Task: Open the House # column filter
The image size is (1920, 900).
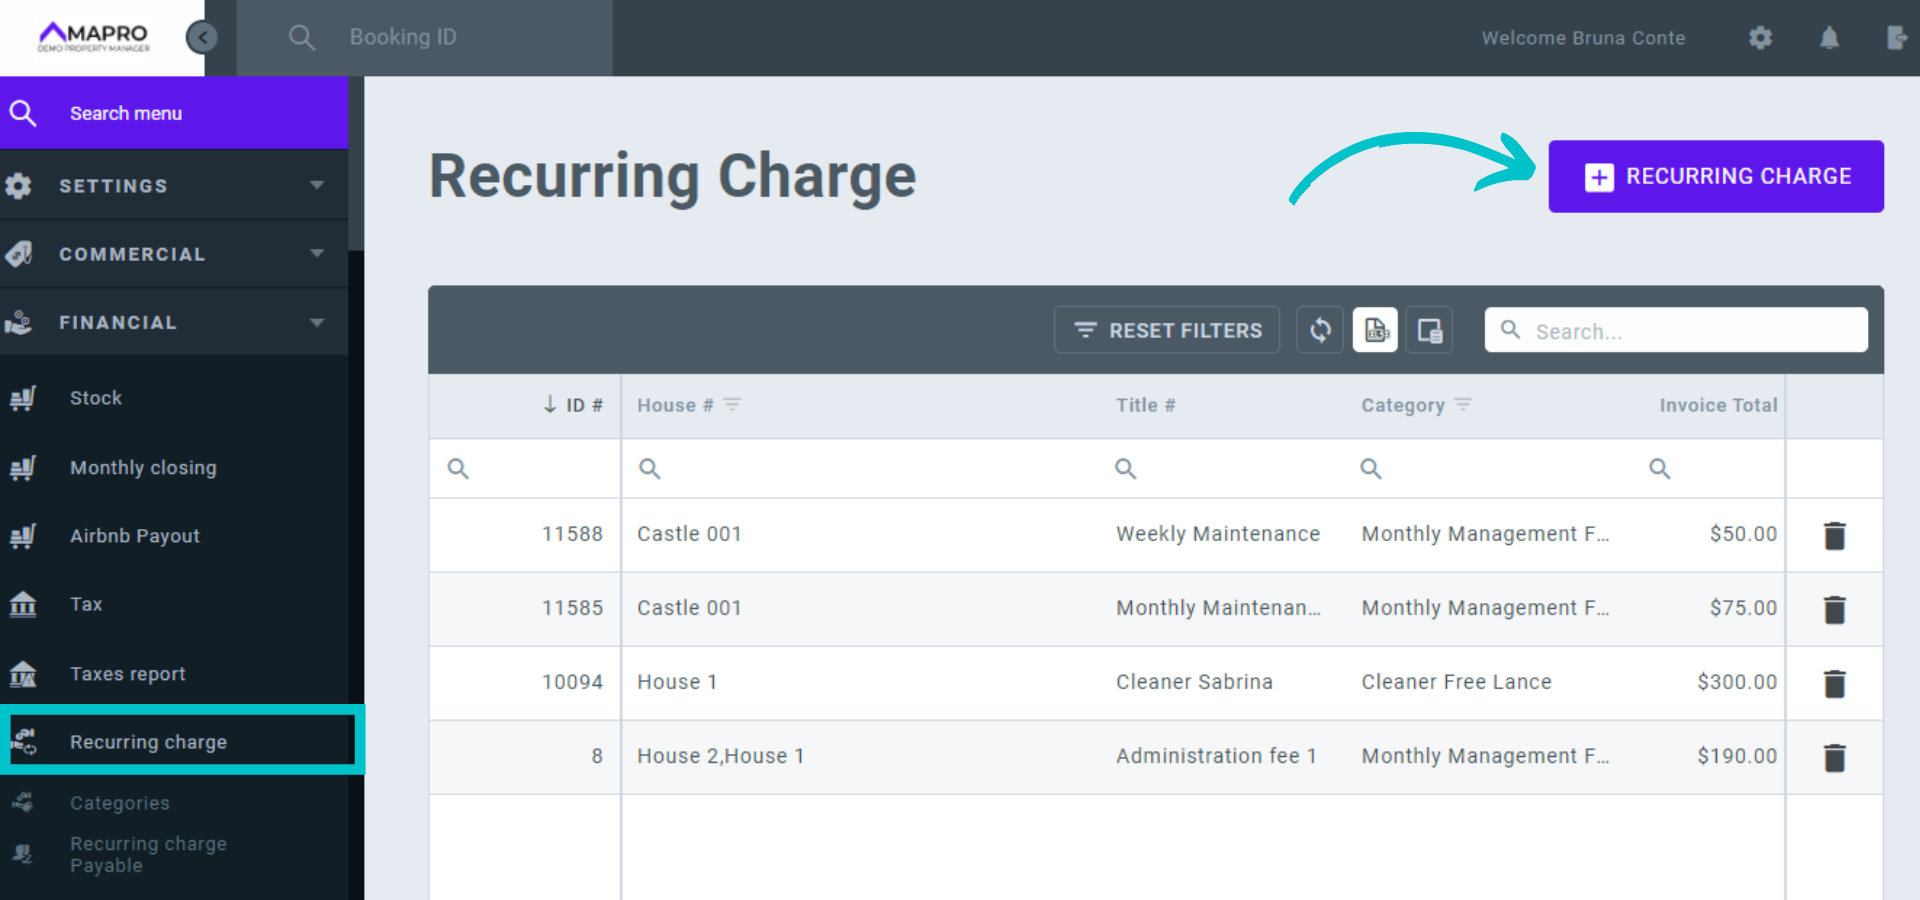Action: click(732, 405)
